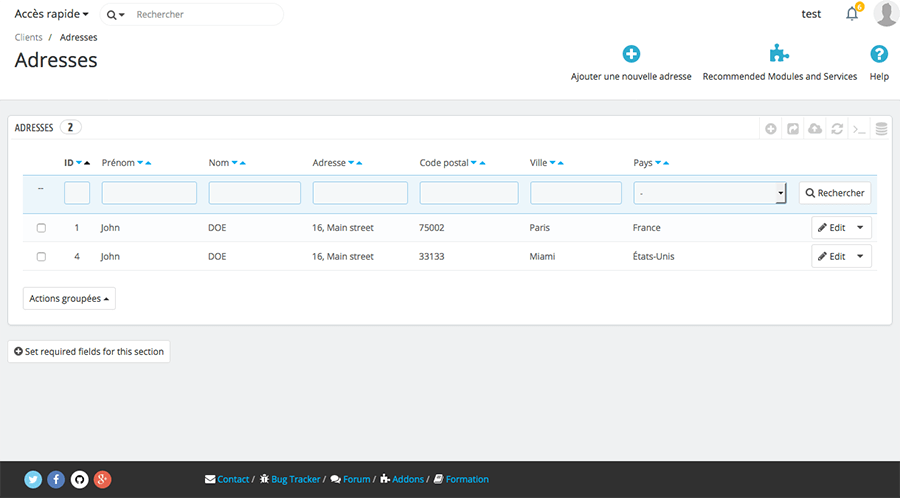Click the Rechercher filter button
The image size is (900, 498).
coord(834,193)
